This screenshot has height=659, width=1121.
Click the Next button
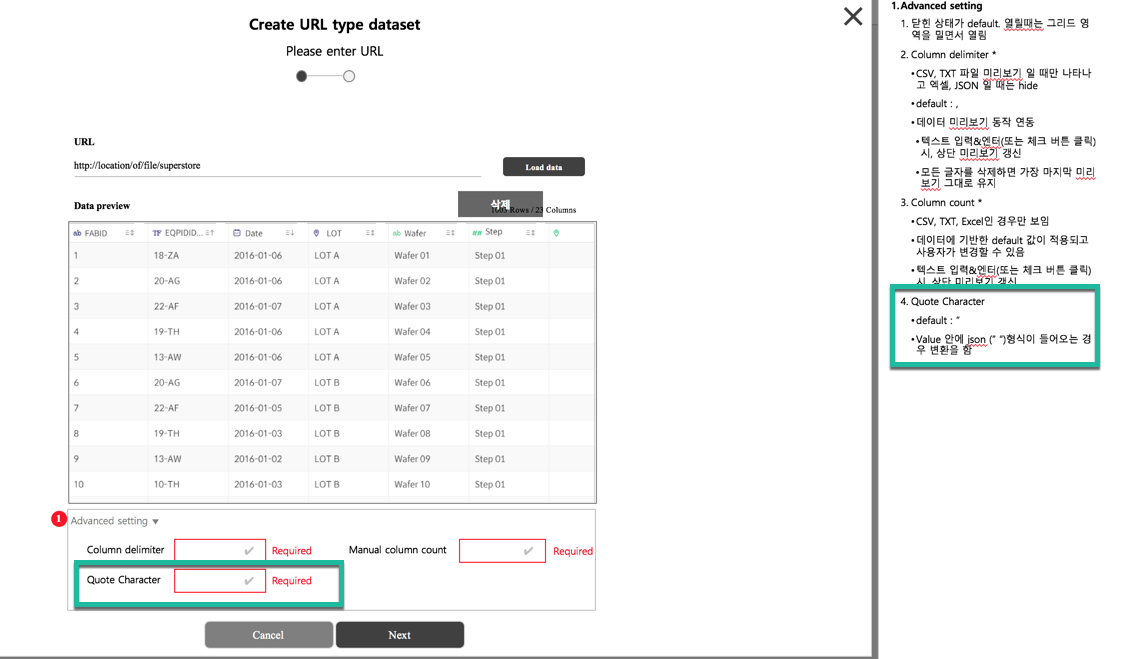(x=400, y=634)
